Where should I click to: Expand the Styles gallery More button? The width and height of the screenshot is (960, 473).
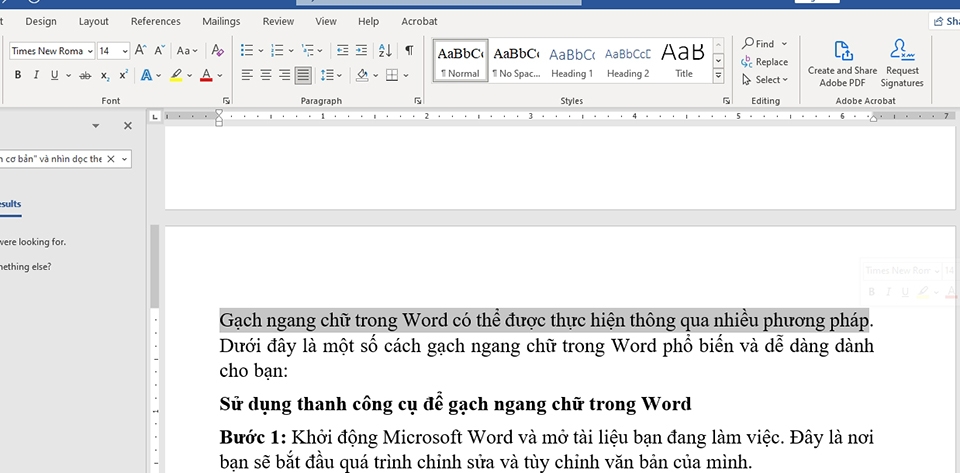click(719, 76)
